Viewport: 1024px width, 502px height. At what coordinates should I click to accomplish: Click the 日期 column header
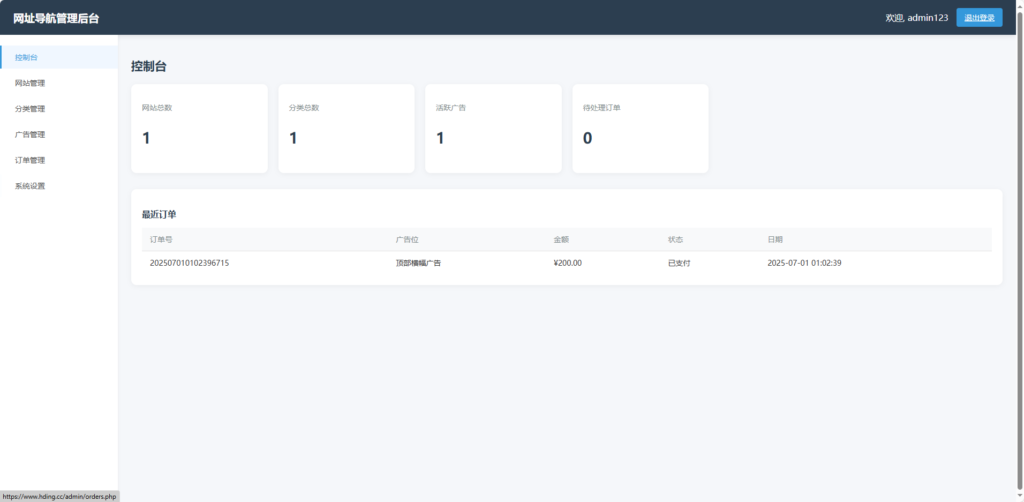click(x=775, y=240)
